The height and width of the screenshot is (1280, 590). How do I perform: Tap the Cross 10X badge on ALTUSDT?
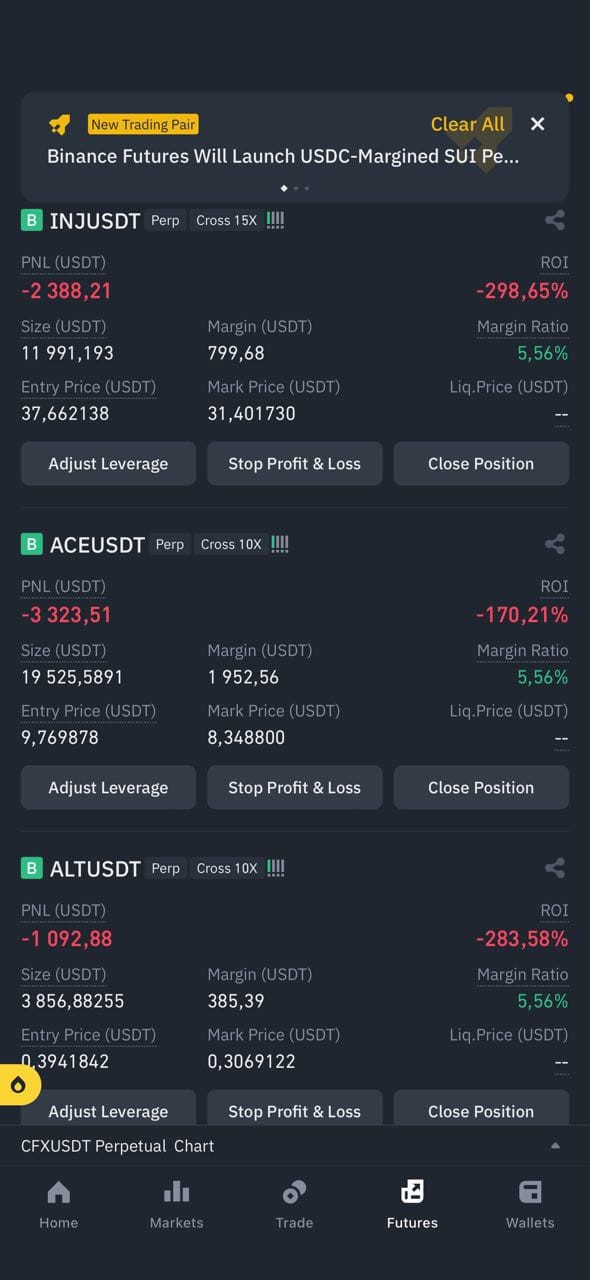227,868
